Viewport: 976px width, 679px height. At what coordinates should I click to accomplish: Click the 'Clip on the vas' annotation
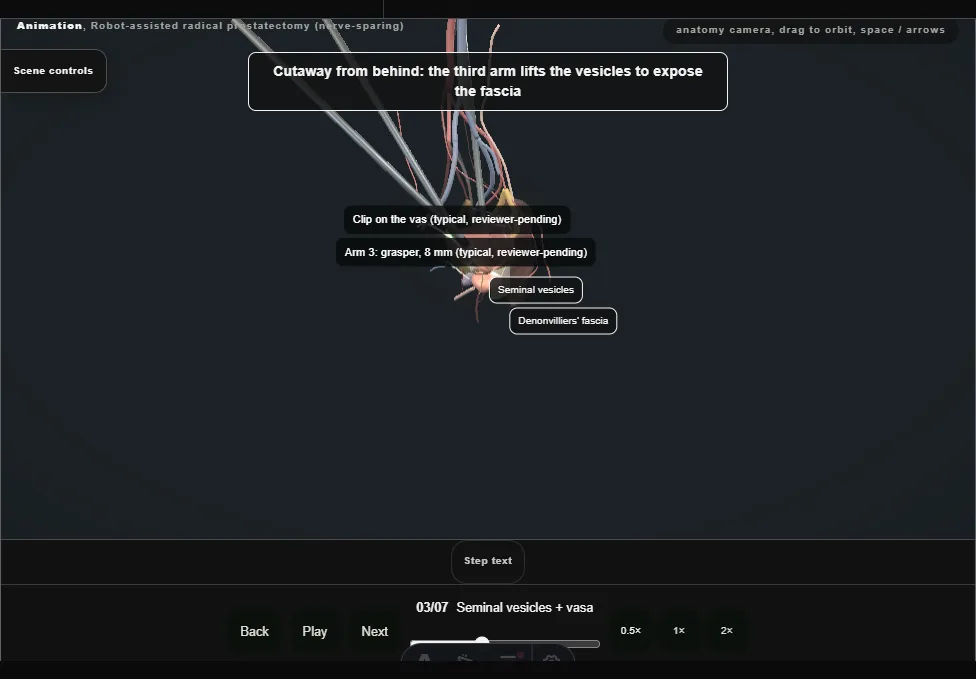pos(457,220)
